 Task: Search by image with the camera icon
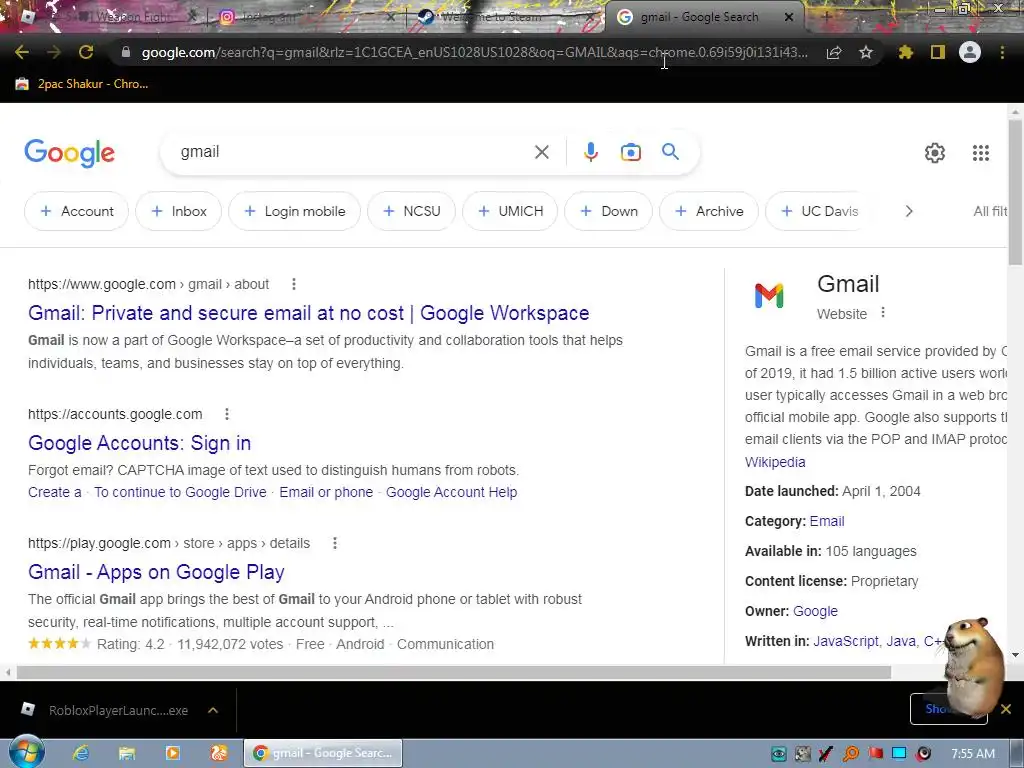tap(630, 152)
